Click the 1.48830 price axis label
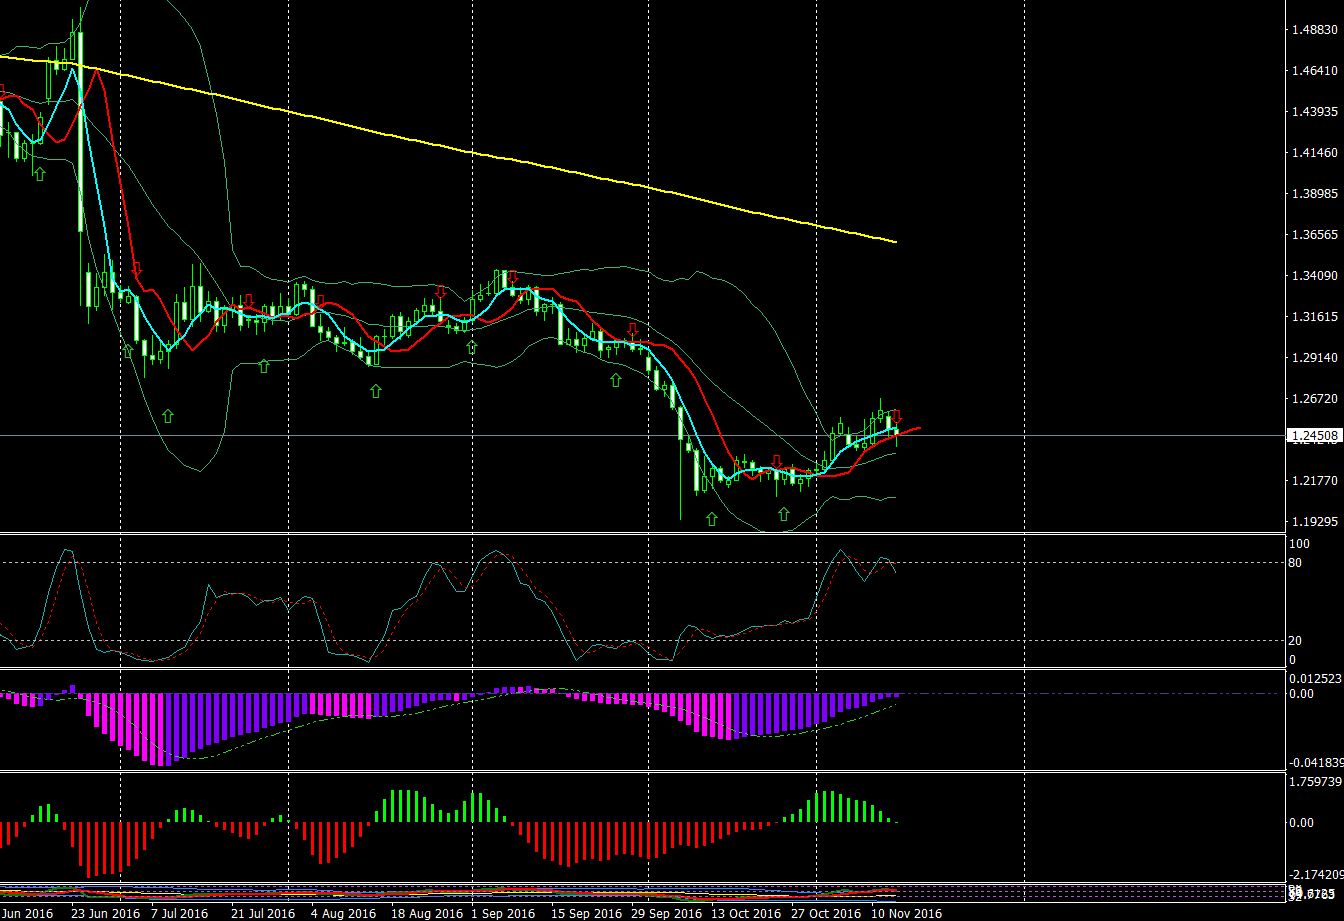Screen dimensions: 1344x921 [1315, 30]
